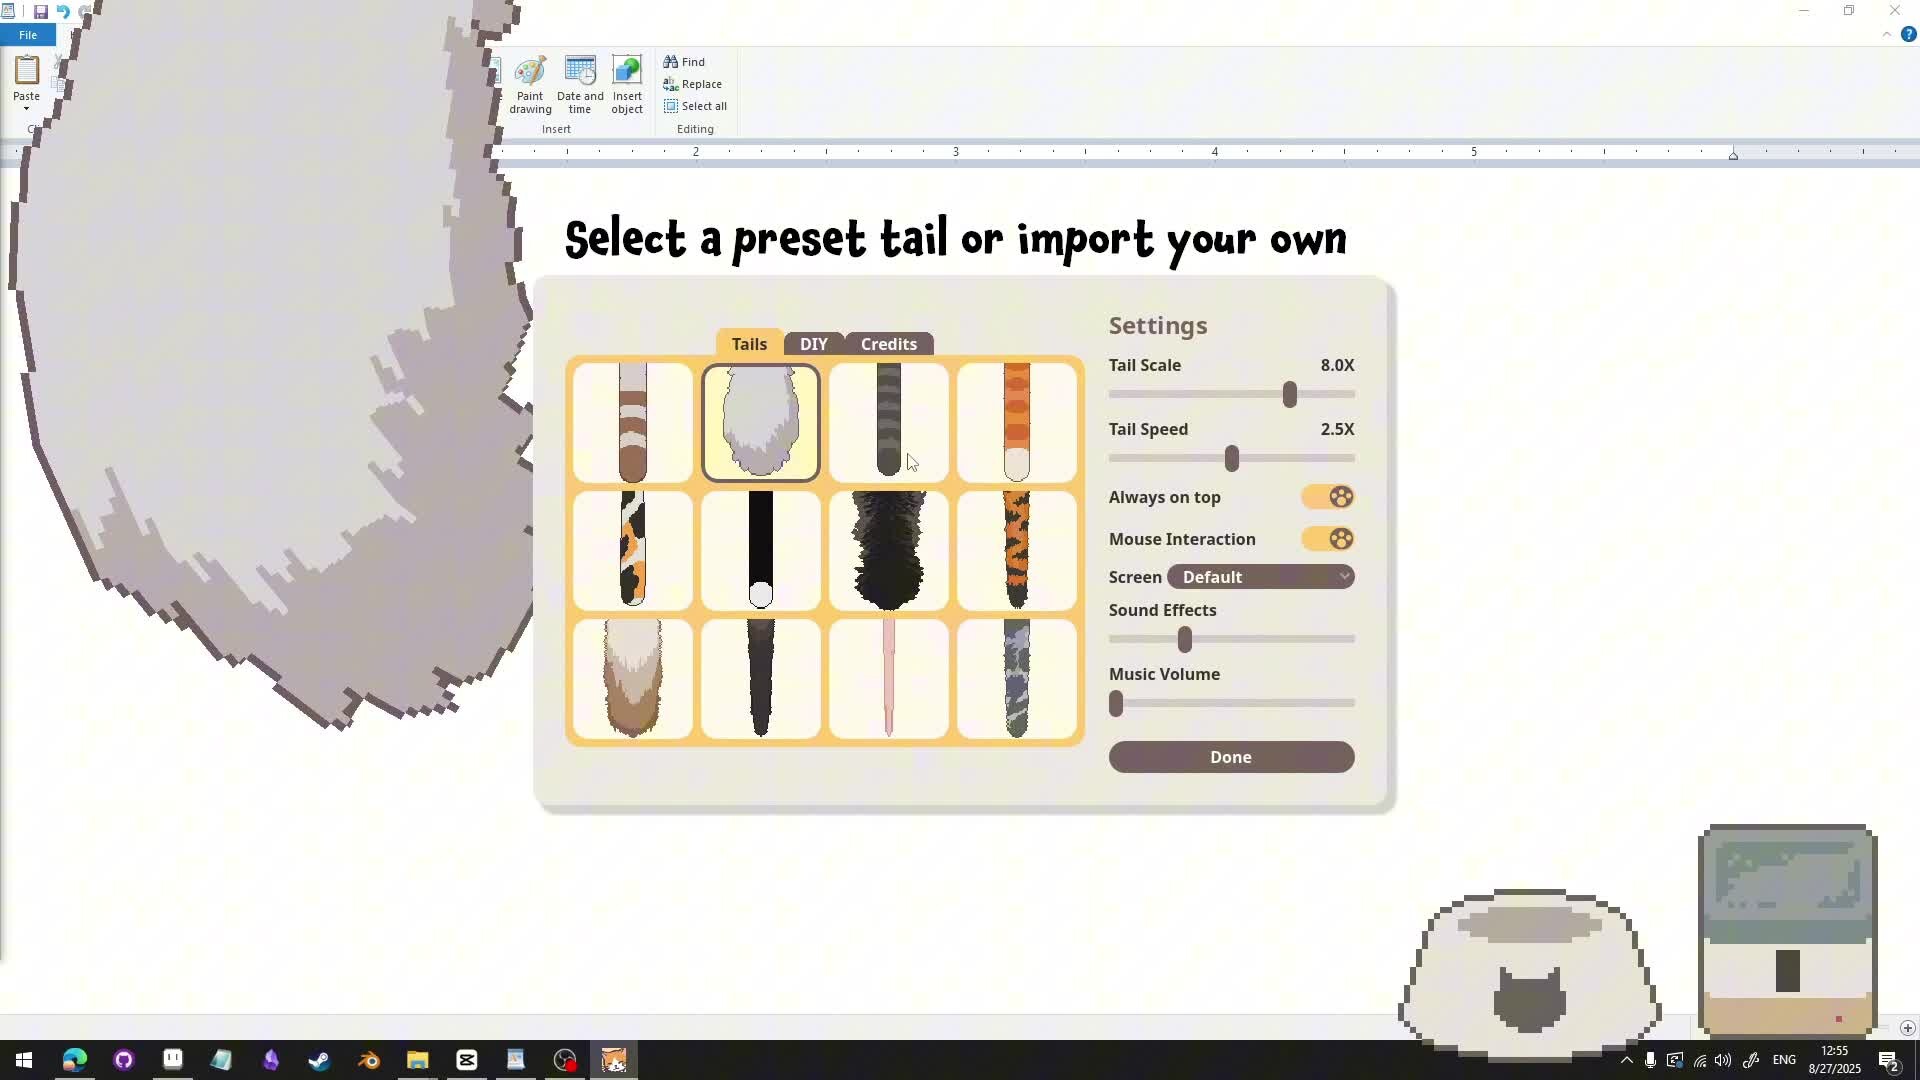Toggle Always on top switch
Viewport: 1920px width, 1080px height.
pos(1328,497)
